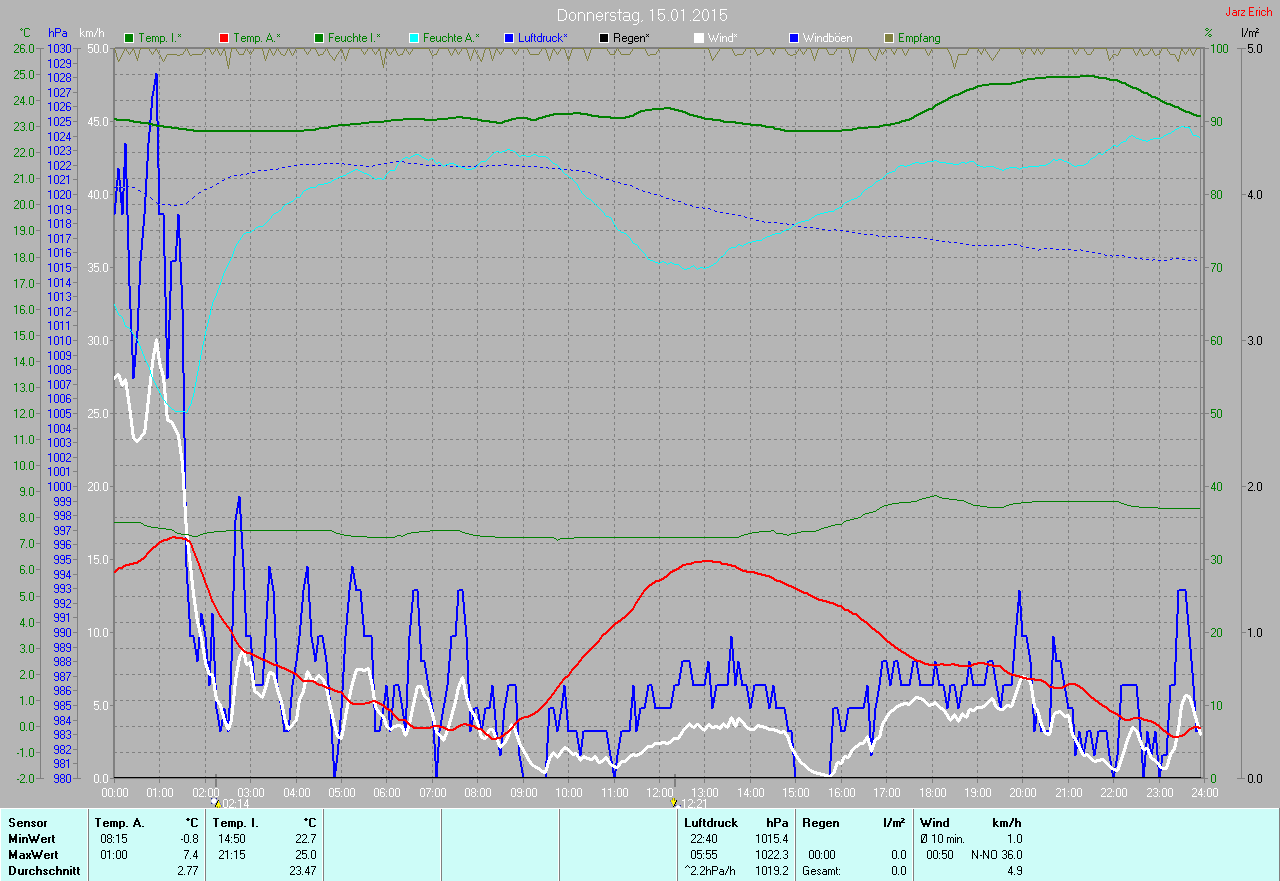Click the '21:15' indoor temperature maximum time
This screenshot has width=1280, height=881.
tap(232, 855)
